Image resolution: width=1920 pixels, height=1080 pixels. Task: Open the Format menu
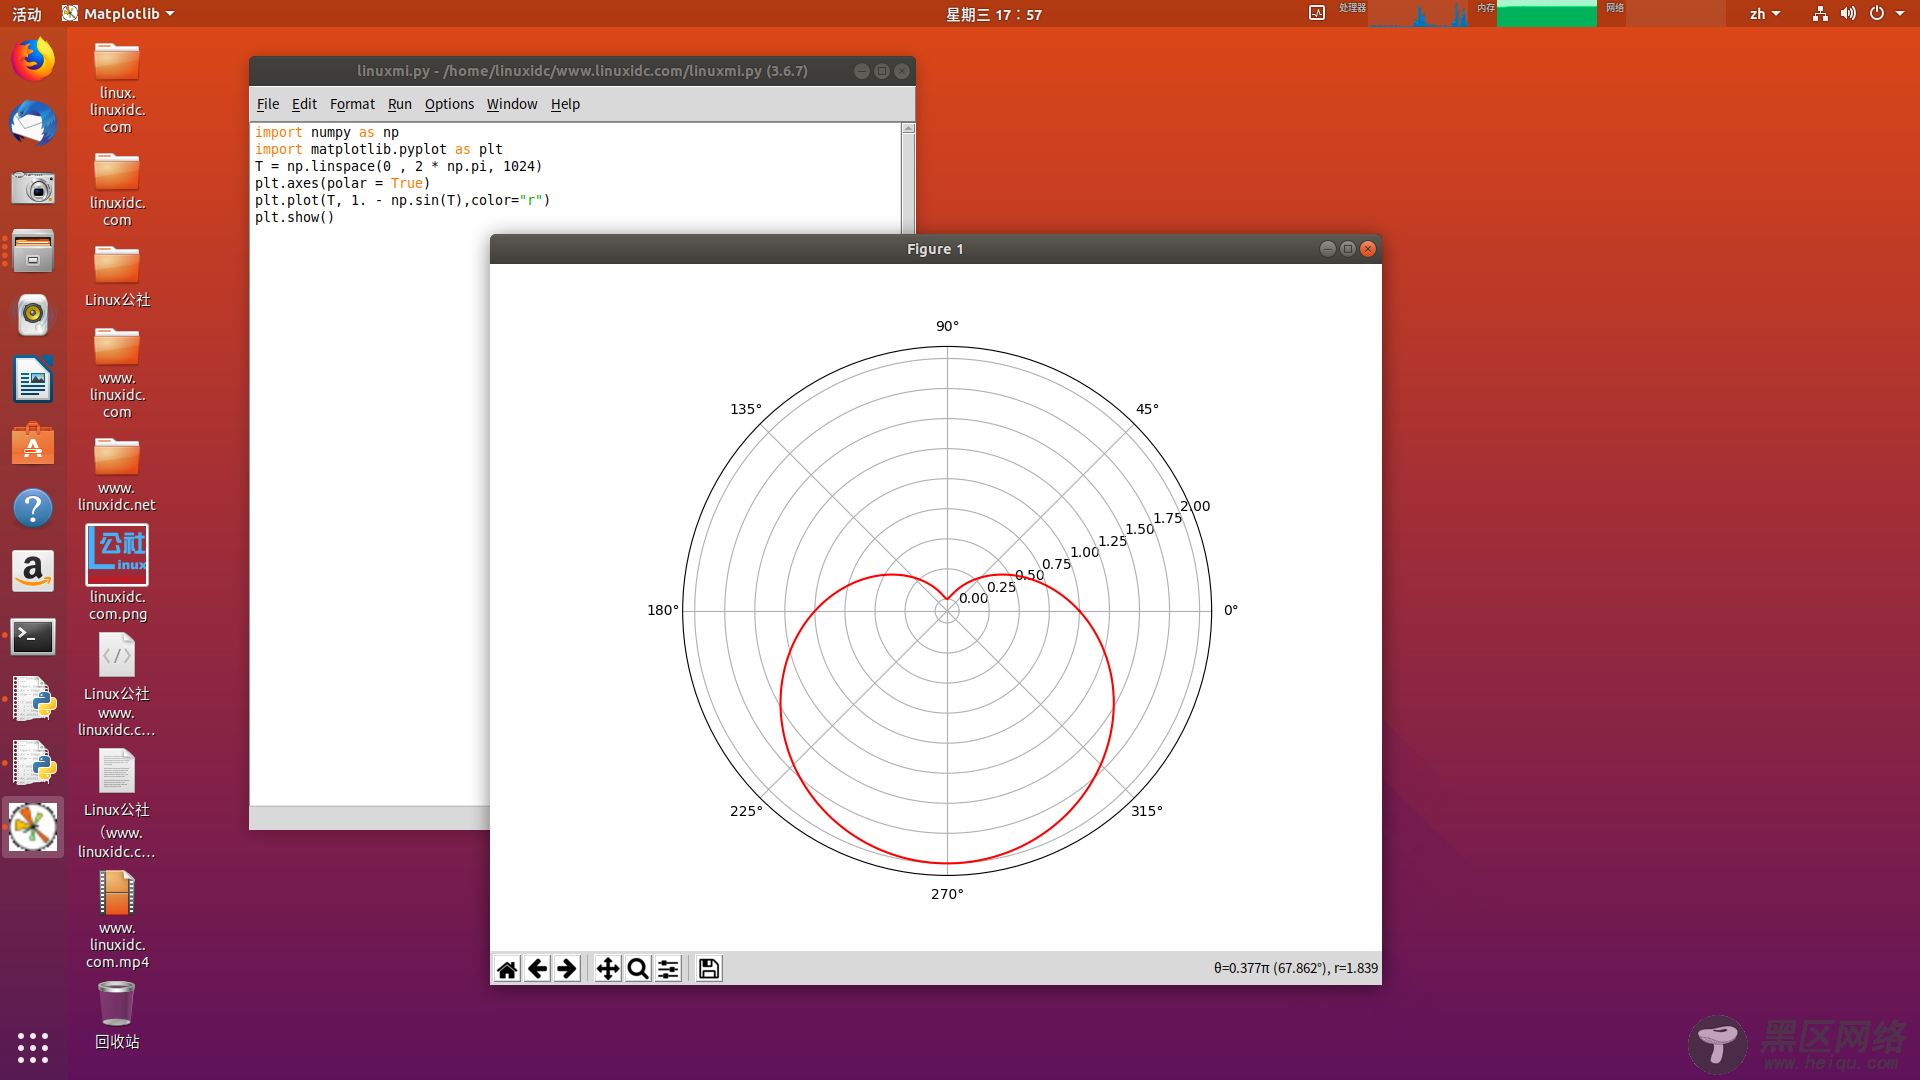[352, 104]
